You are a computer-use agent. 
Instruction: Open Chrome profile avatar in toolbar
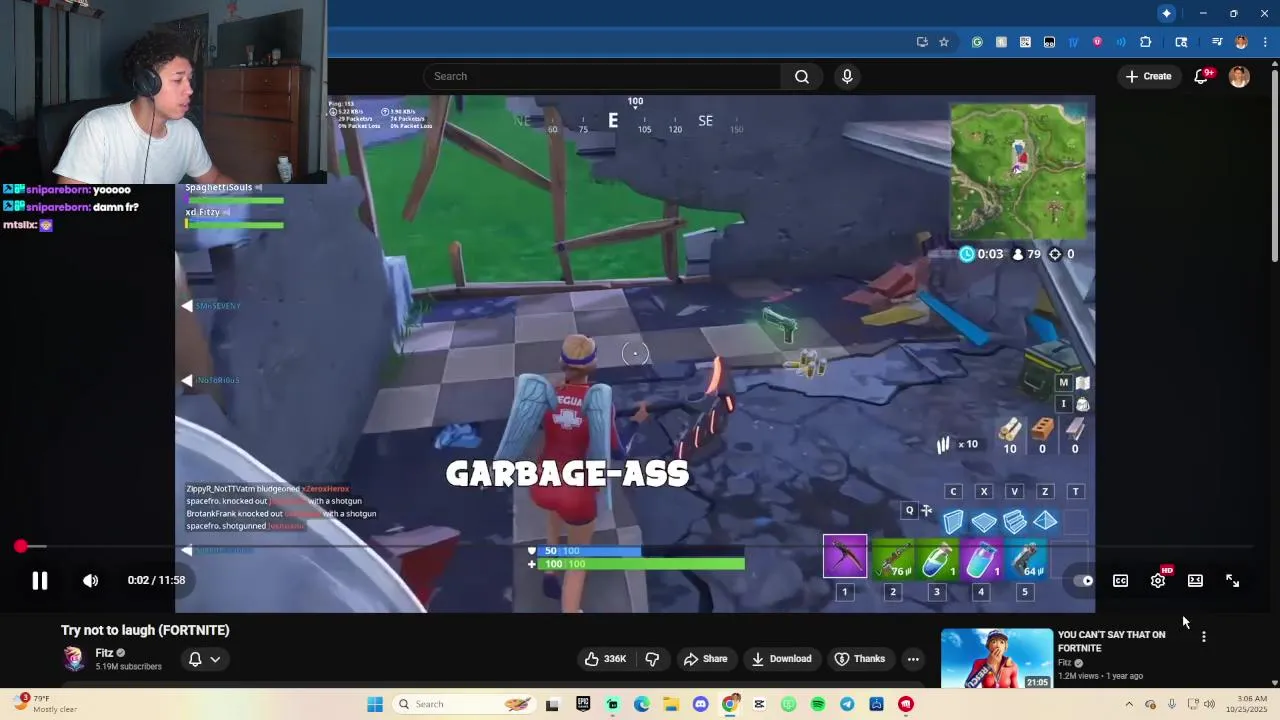point(1241,42)
